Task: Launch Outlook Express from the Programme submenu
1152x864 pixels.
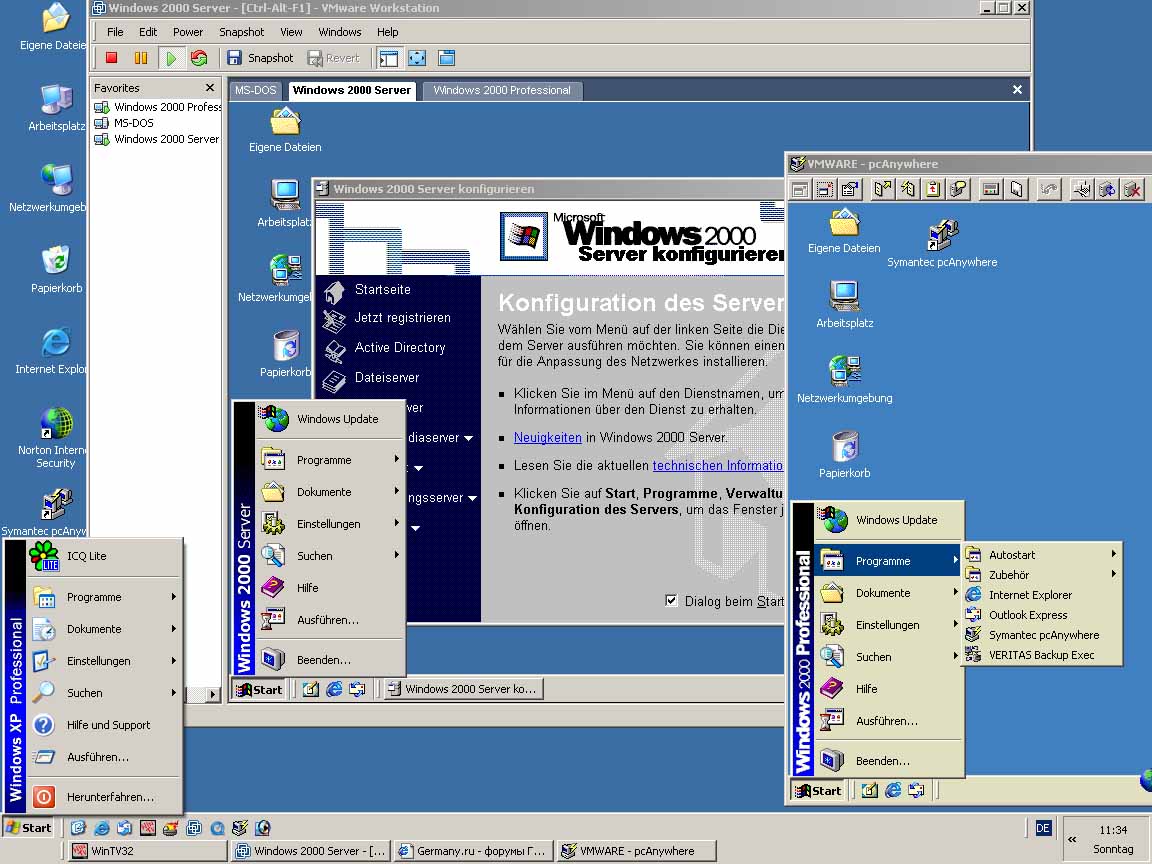Action: pos(1043,615)
